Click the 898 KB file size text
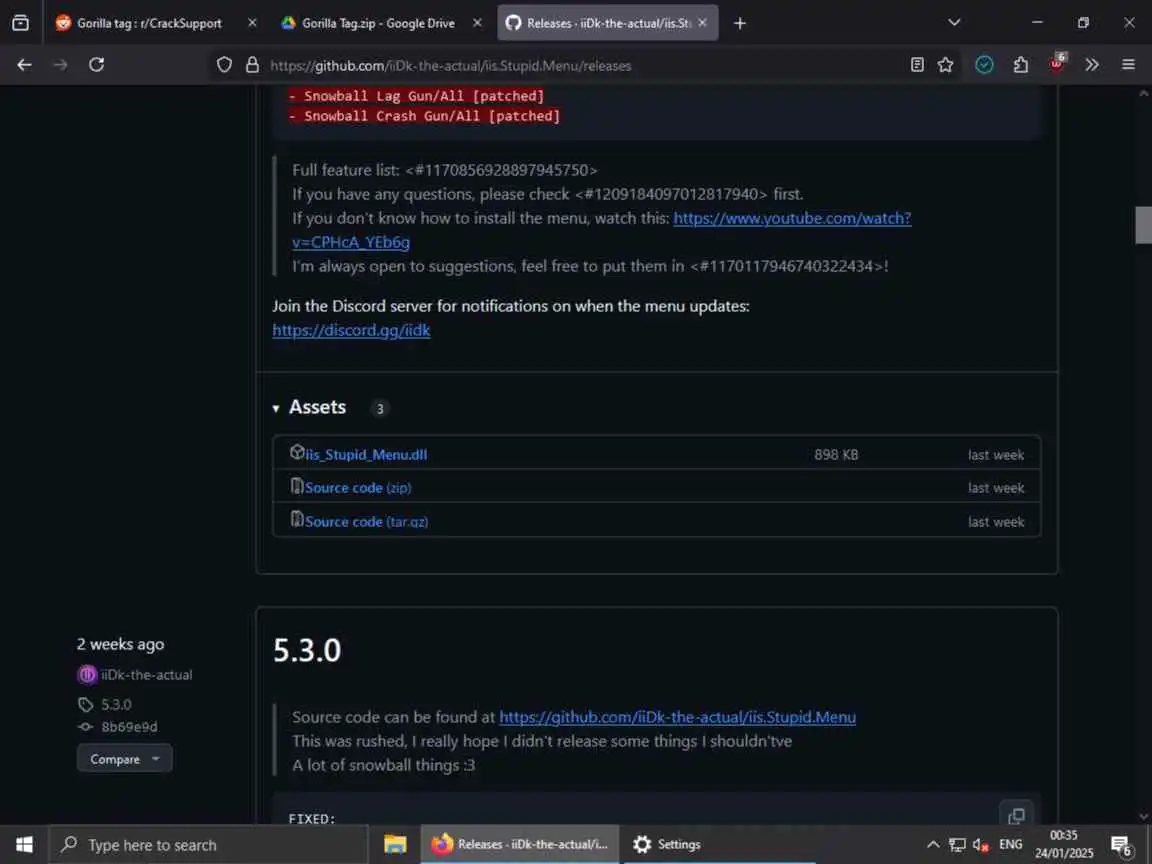Viewport: 1152px width, 864px height. (836, 455)
